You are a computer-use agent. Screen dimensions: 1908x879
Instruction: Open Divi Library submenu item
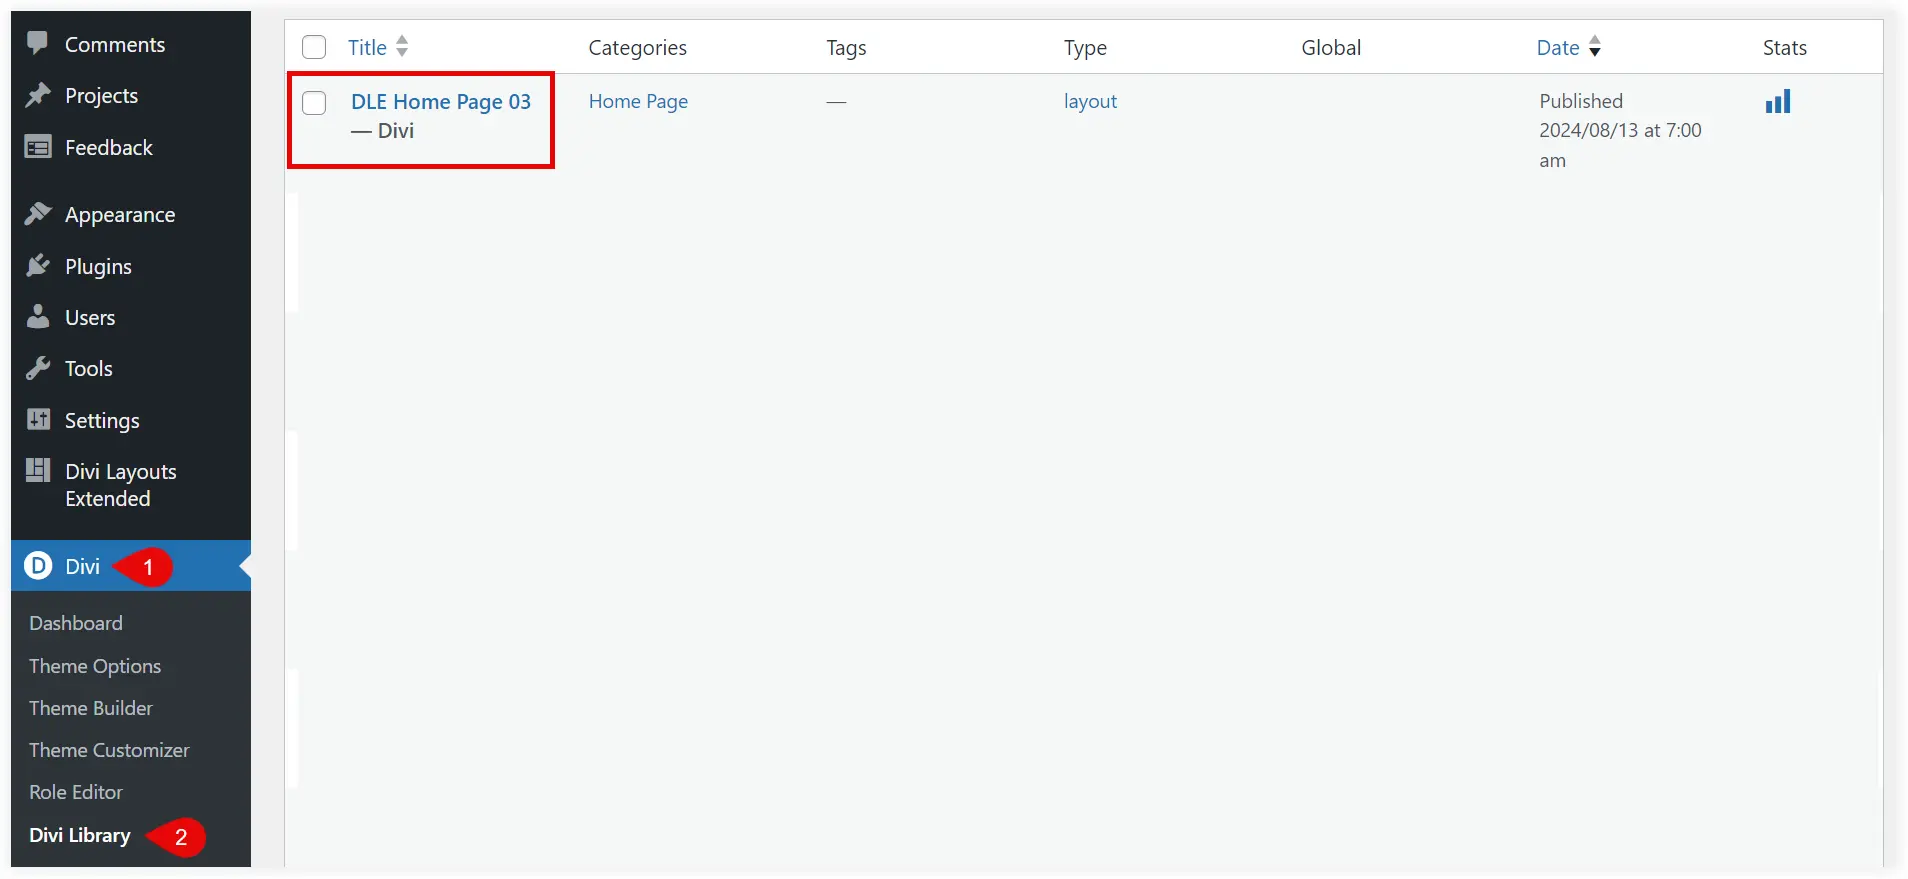click(80, 835)
